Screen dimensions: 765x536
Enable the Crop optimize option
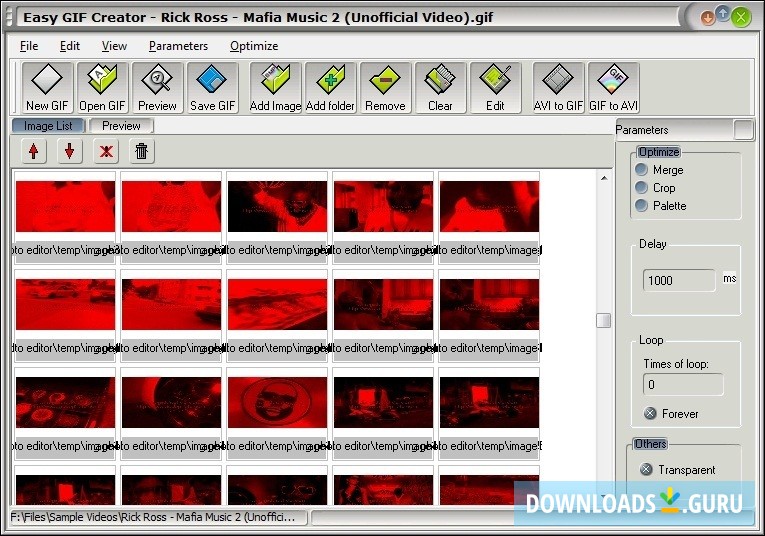click(655, 188)
